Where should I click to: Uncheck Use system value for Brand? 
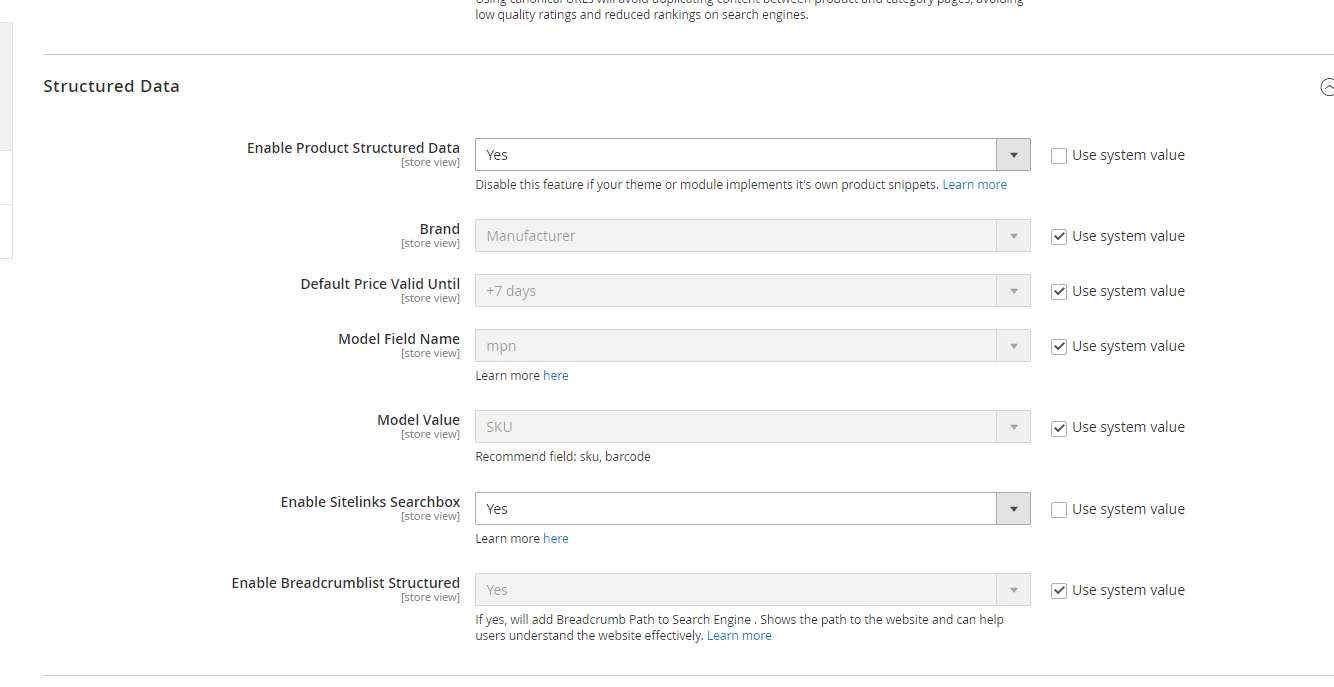click(1059, 237)
